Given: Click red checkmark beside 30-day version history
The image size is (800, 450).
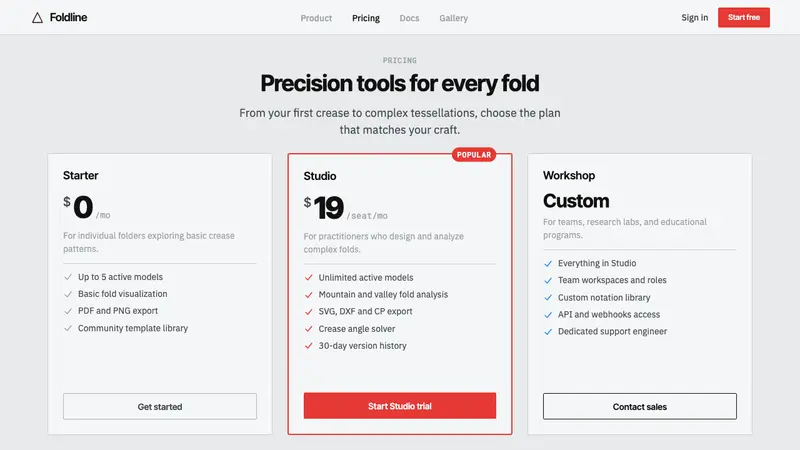Looking at the screenshot, I should pyautogui.click(x=309, y=345).
